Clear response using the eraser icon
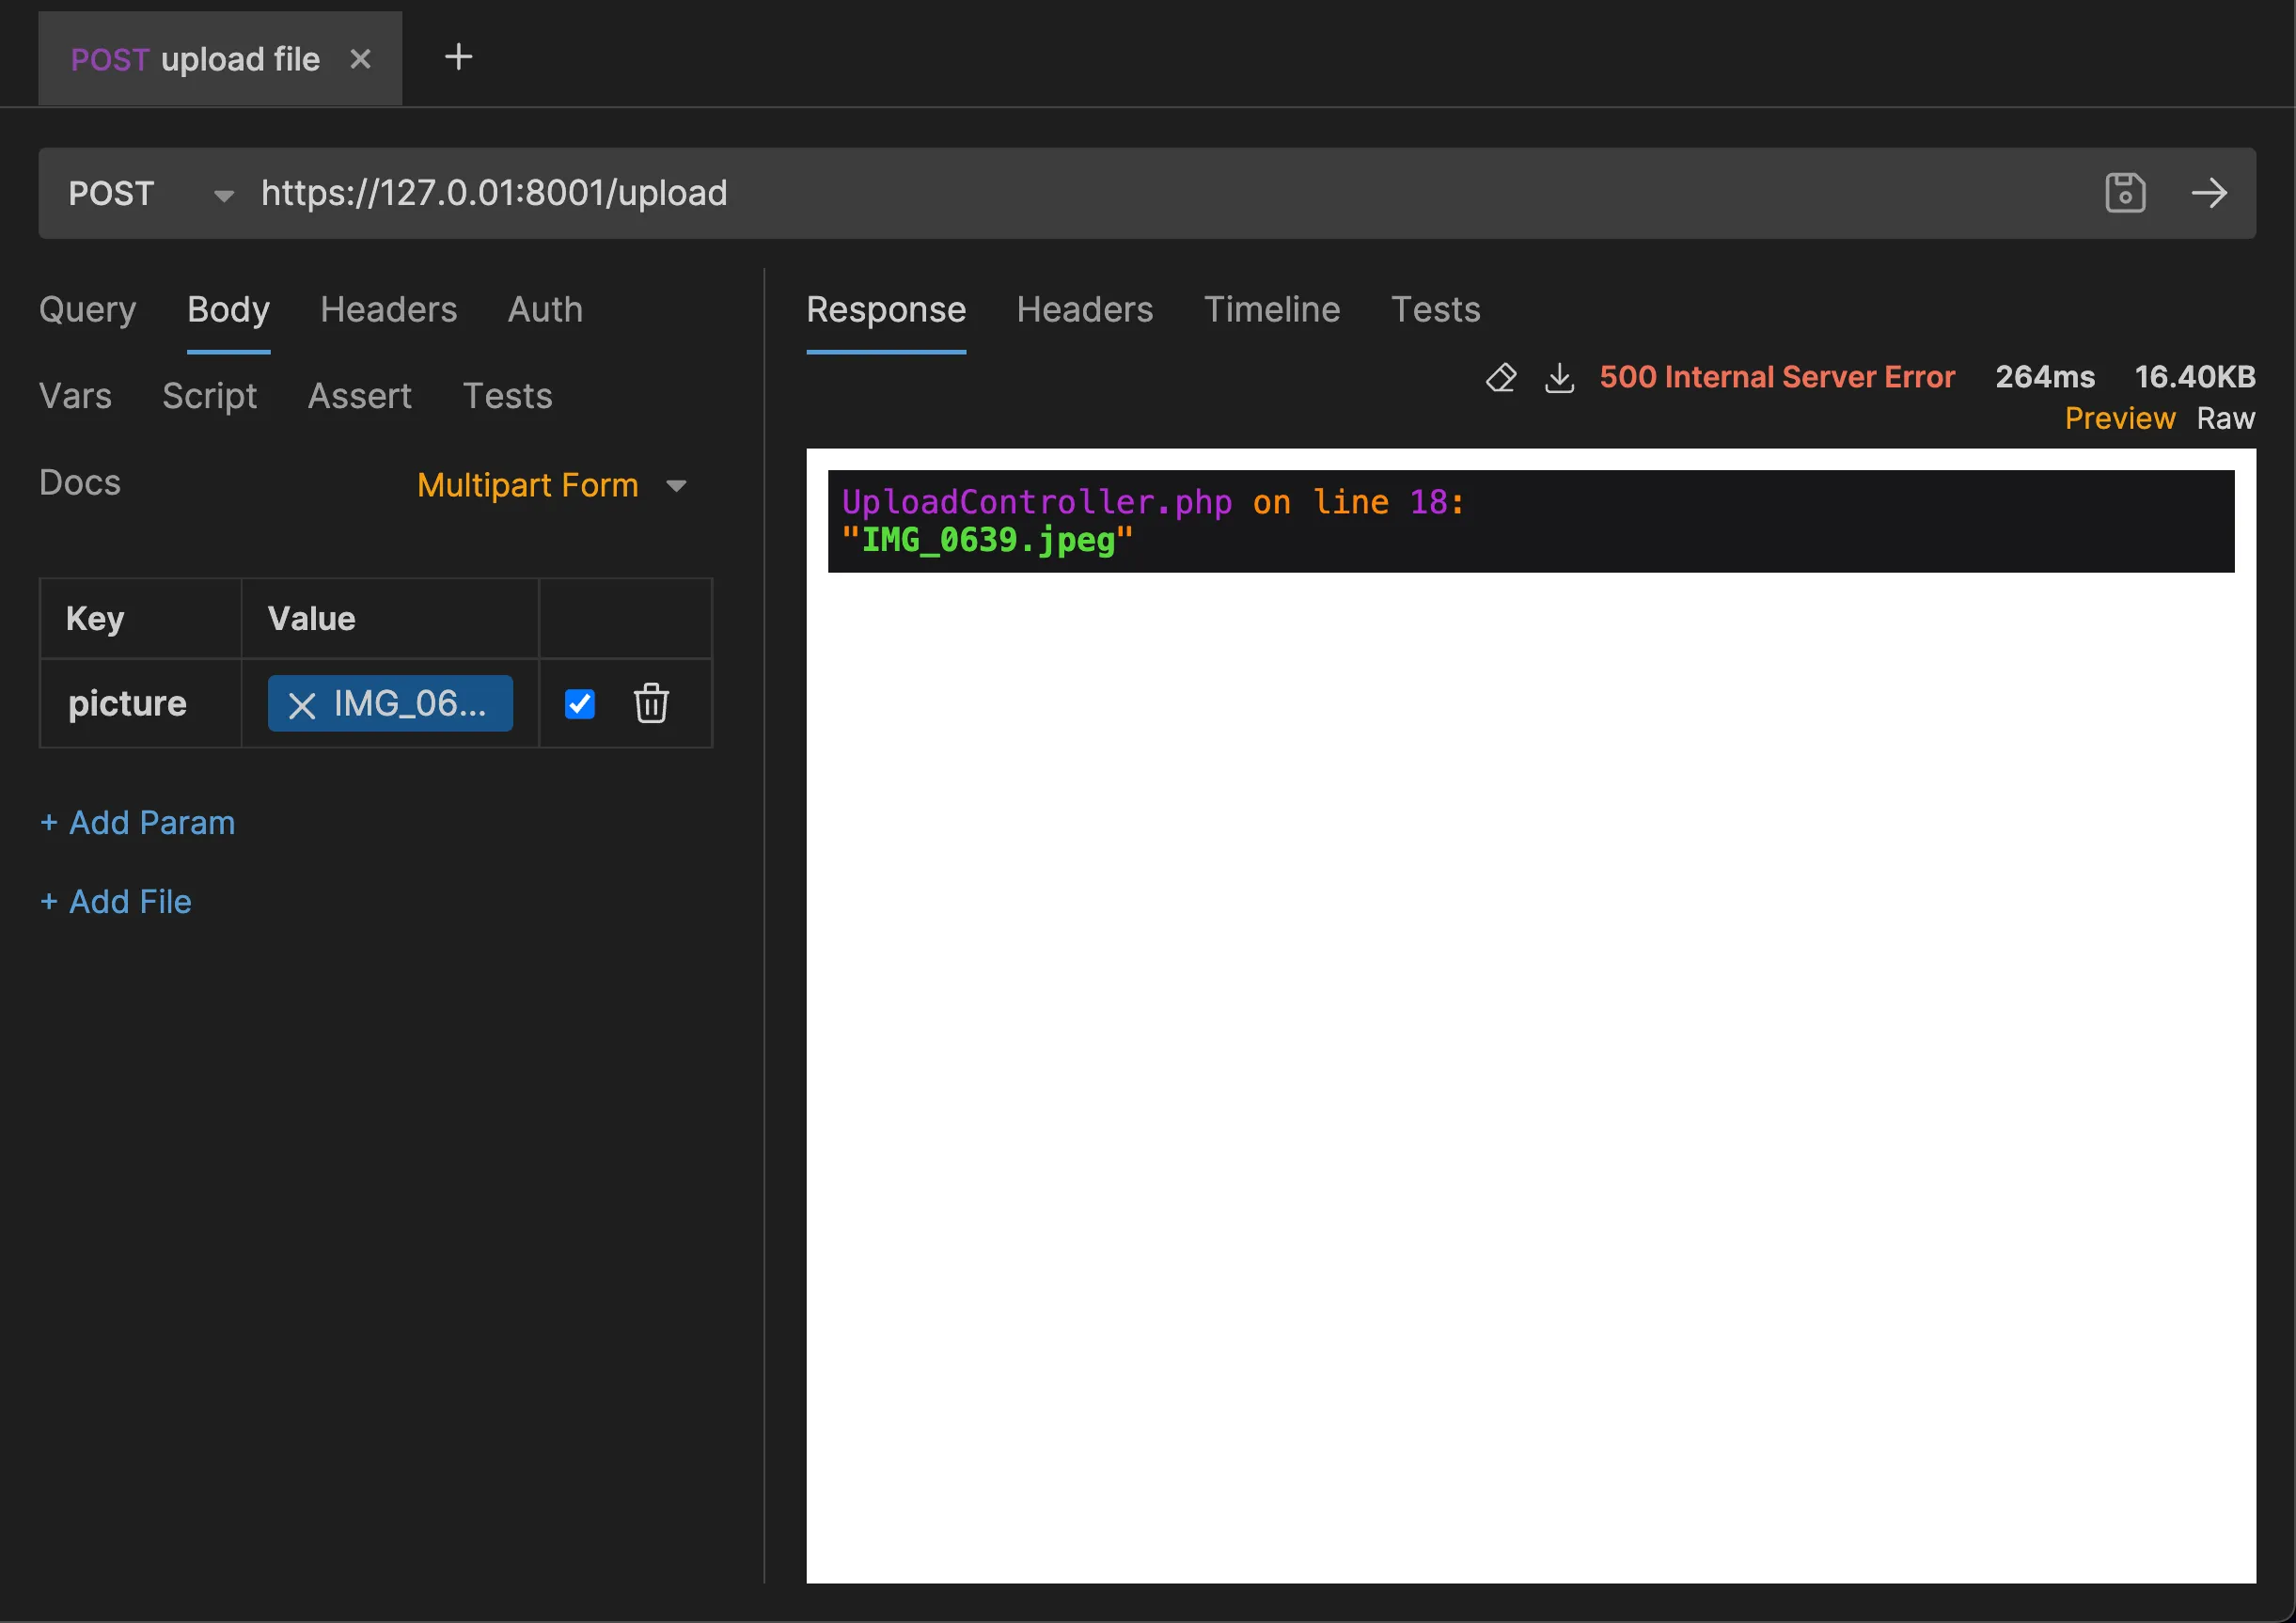Image resolution: width=2296 pixels, height=1623 pixels. (1500, 377)
